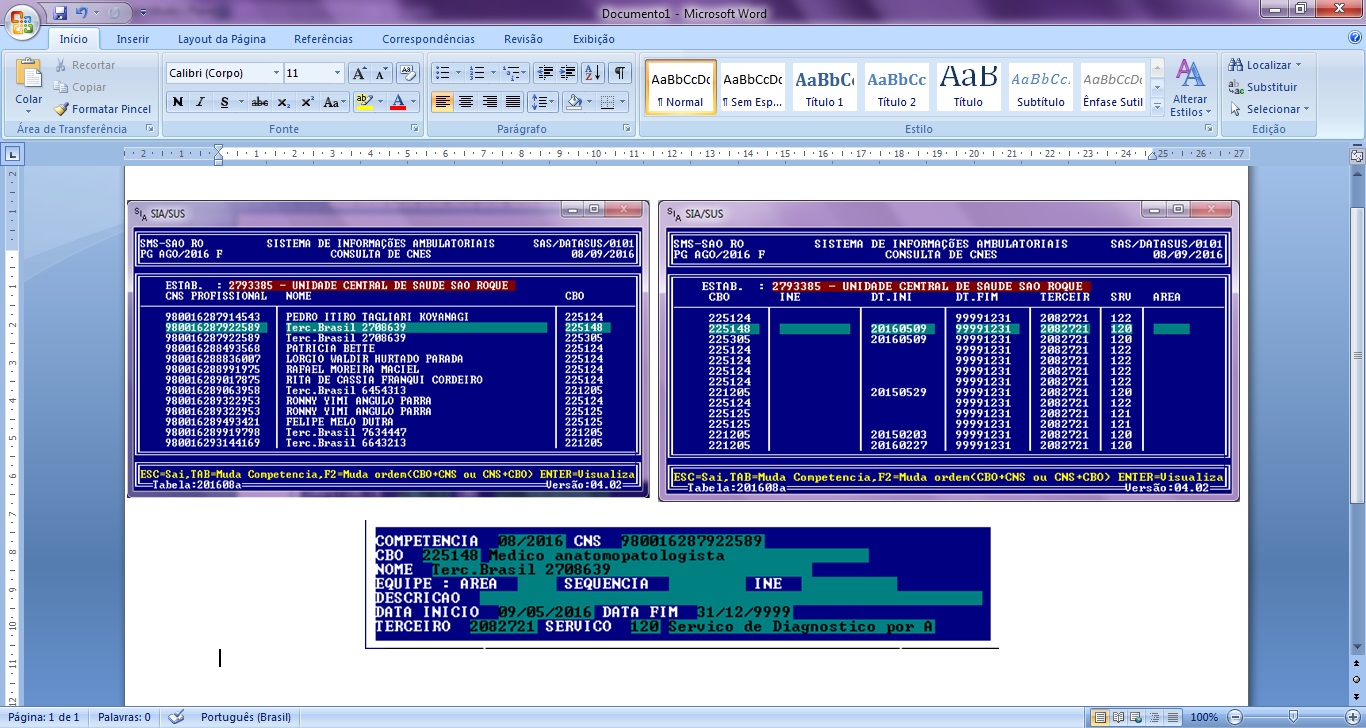The width and height of the screenshot is (1366, 728).
Task: Select the Título 1 style thumbnail
Action: 825,88
